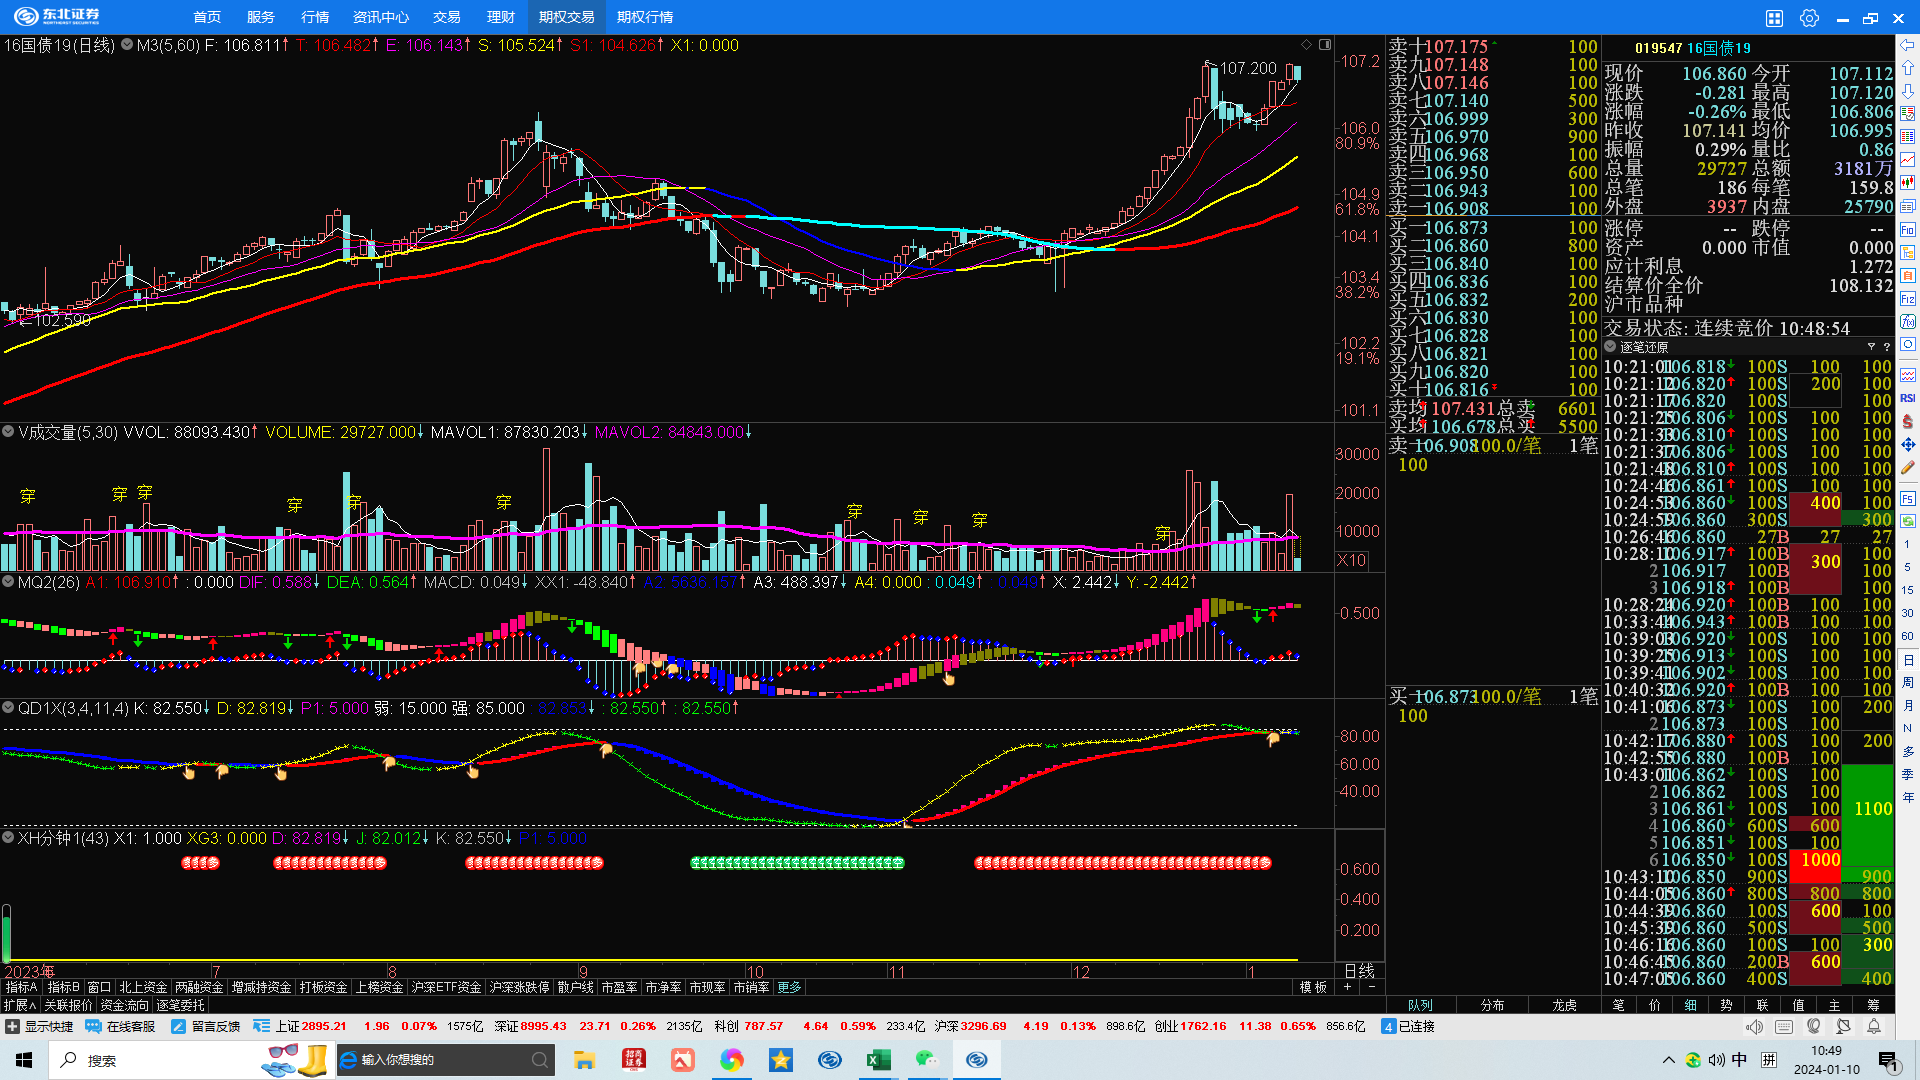Open the RSI indicator icon

(x=1908, y=398)
